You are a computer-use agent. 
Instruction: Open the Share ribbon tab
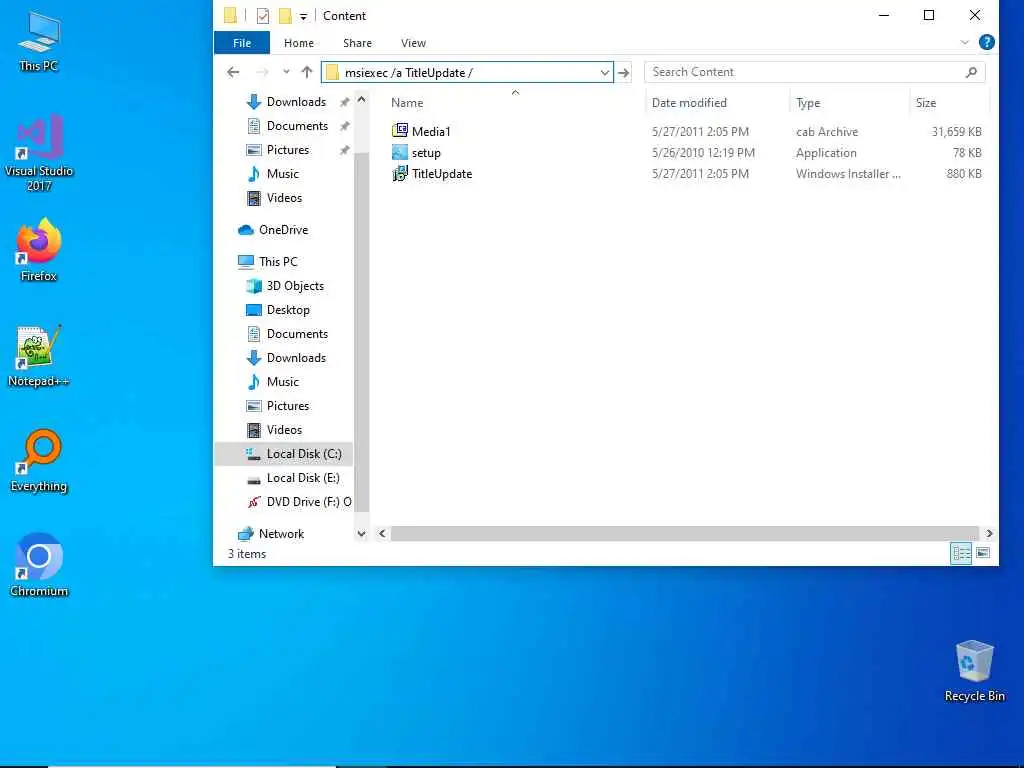357,42
